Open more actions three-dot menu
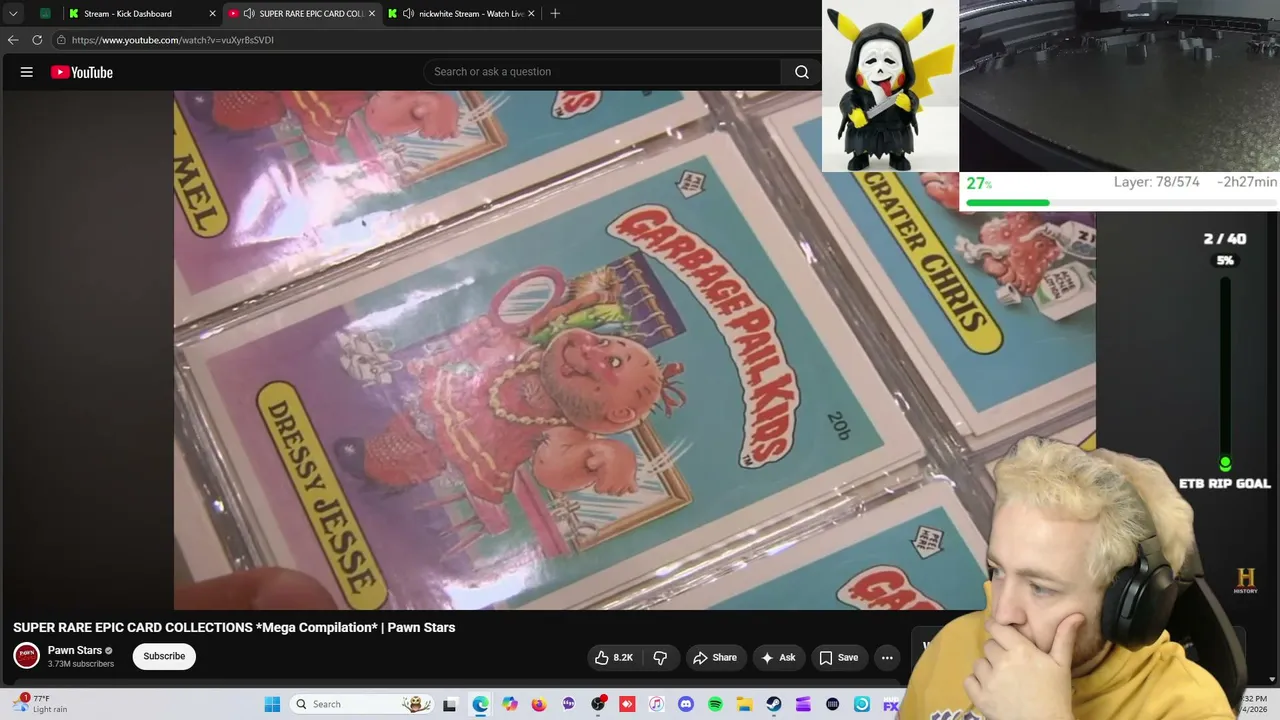The height and width of the screenshot is (720, 1280). [887, 657]
